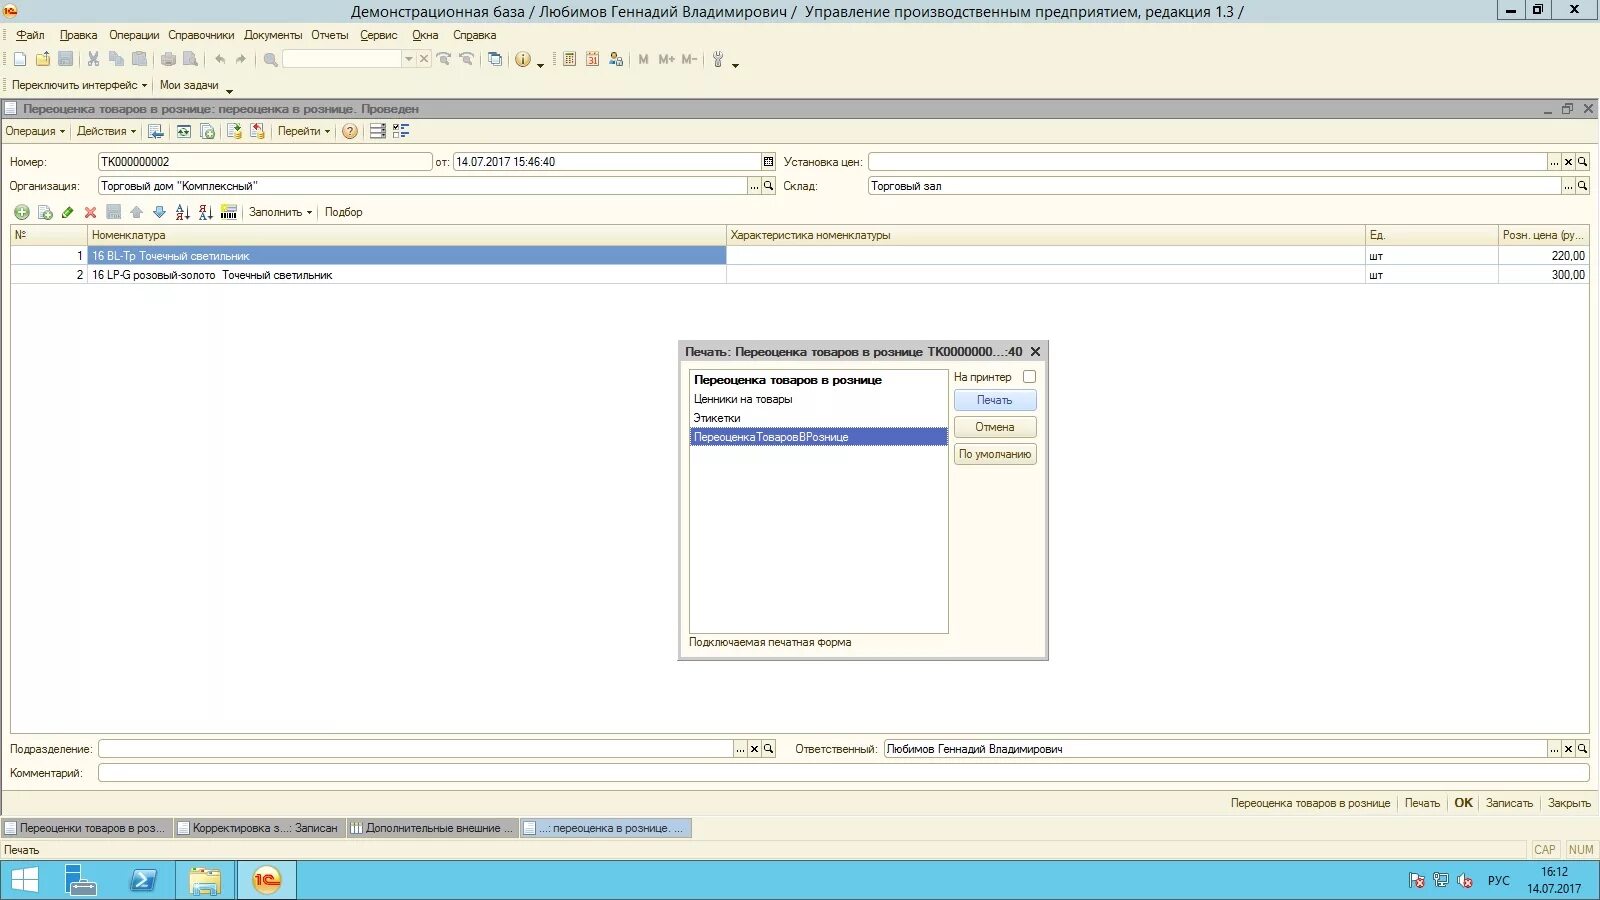
Task: Open the calculator icon
Action: click(x=569, y=60)
